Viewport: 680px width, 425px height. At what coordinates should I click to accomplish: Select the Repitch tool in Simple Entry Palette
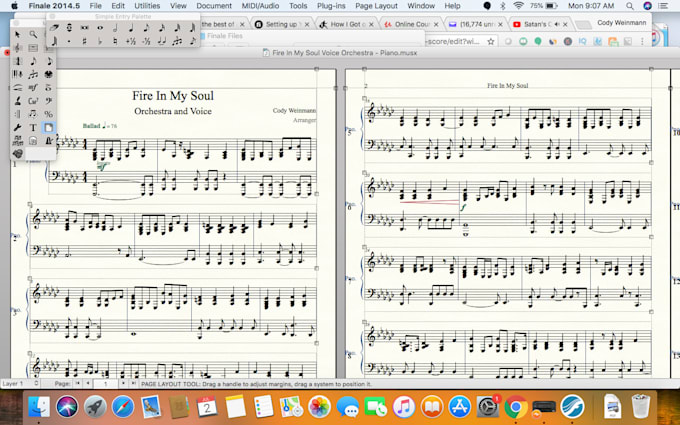(69, 28)
